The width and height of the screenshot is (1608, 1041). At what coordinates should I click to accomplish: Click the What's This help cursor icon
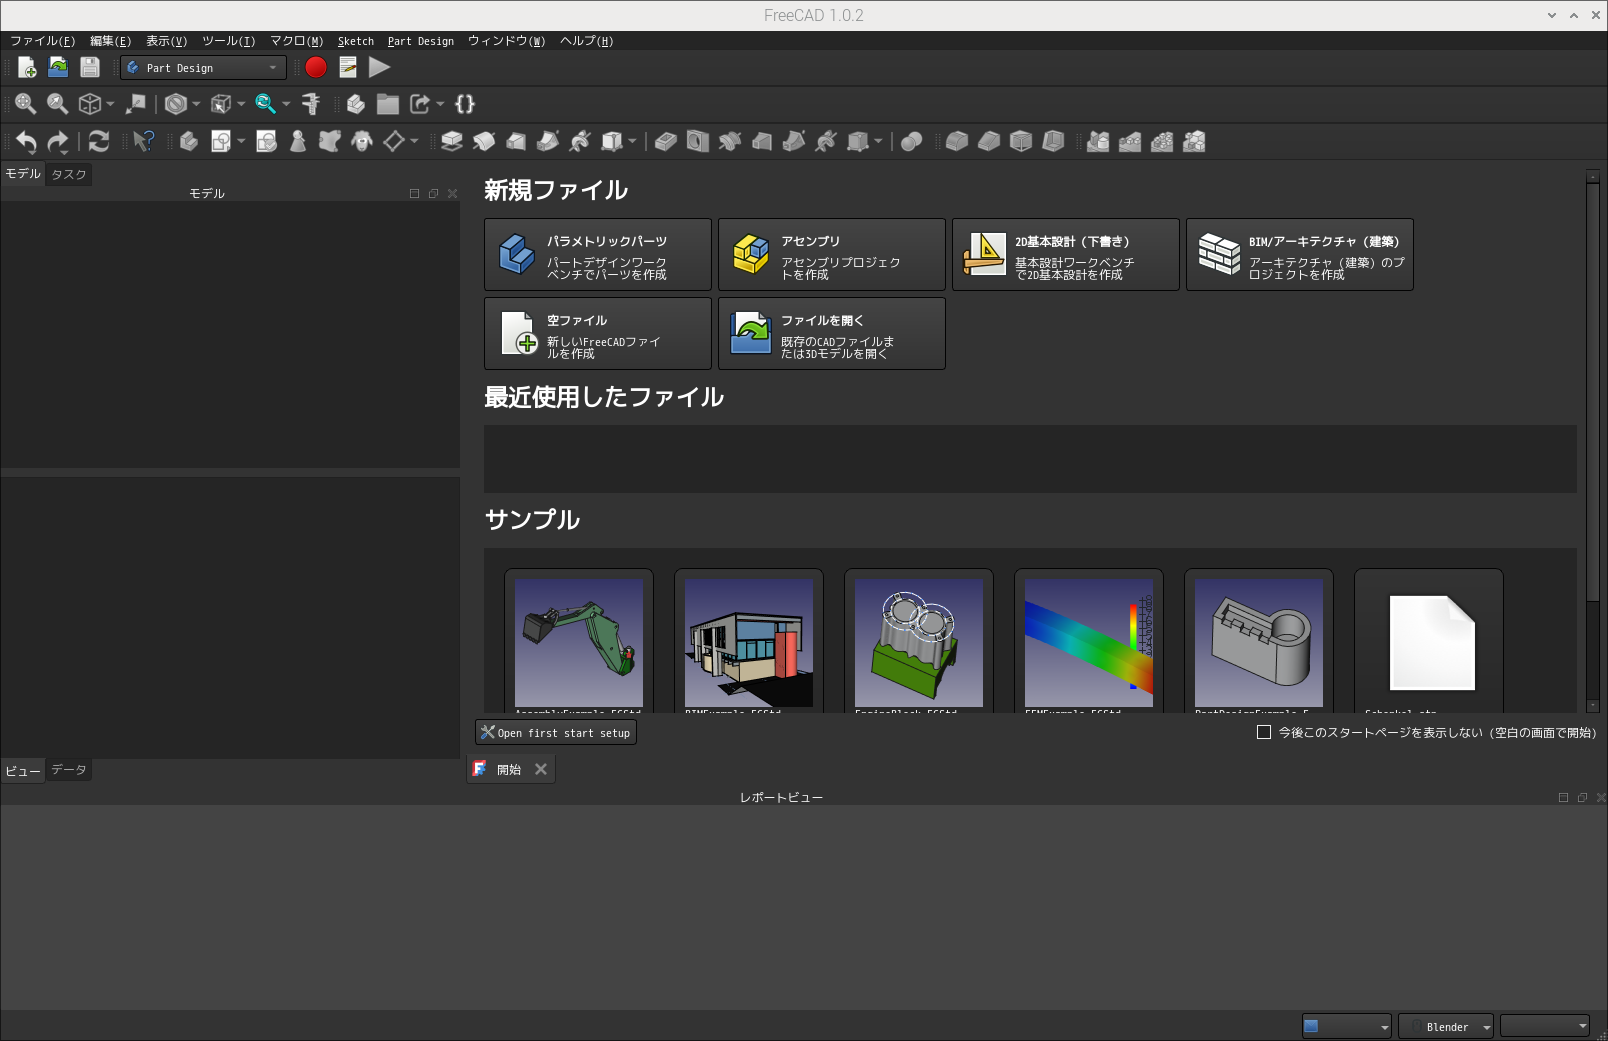pos(144,142)
